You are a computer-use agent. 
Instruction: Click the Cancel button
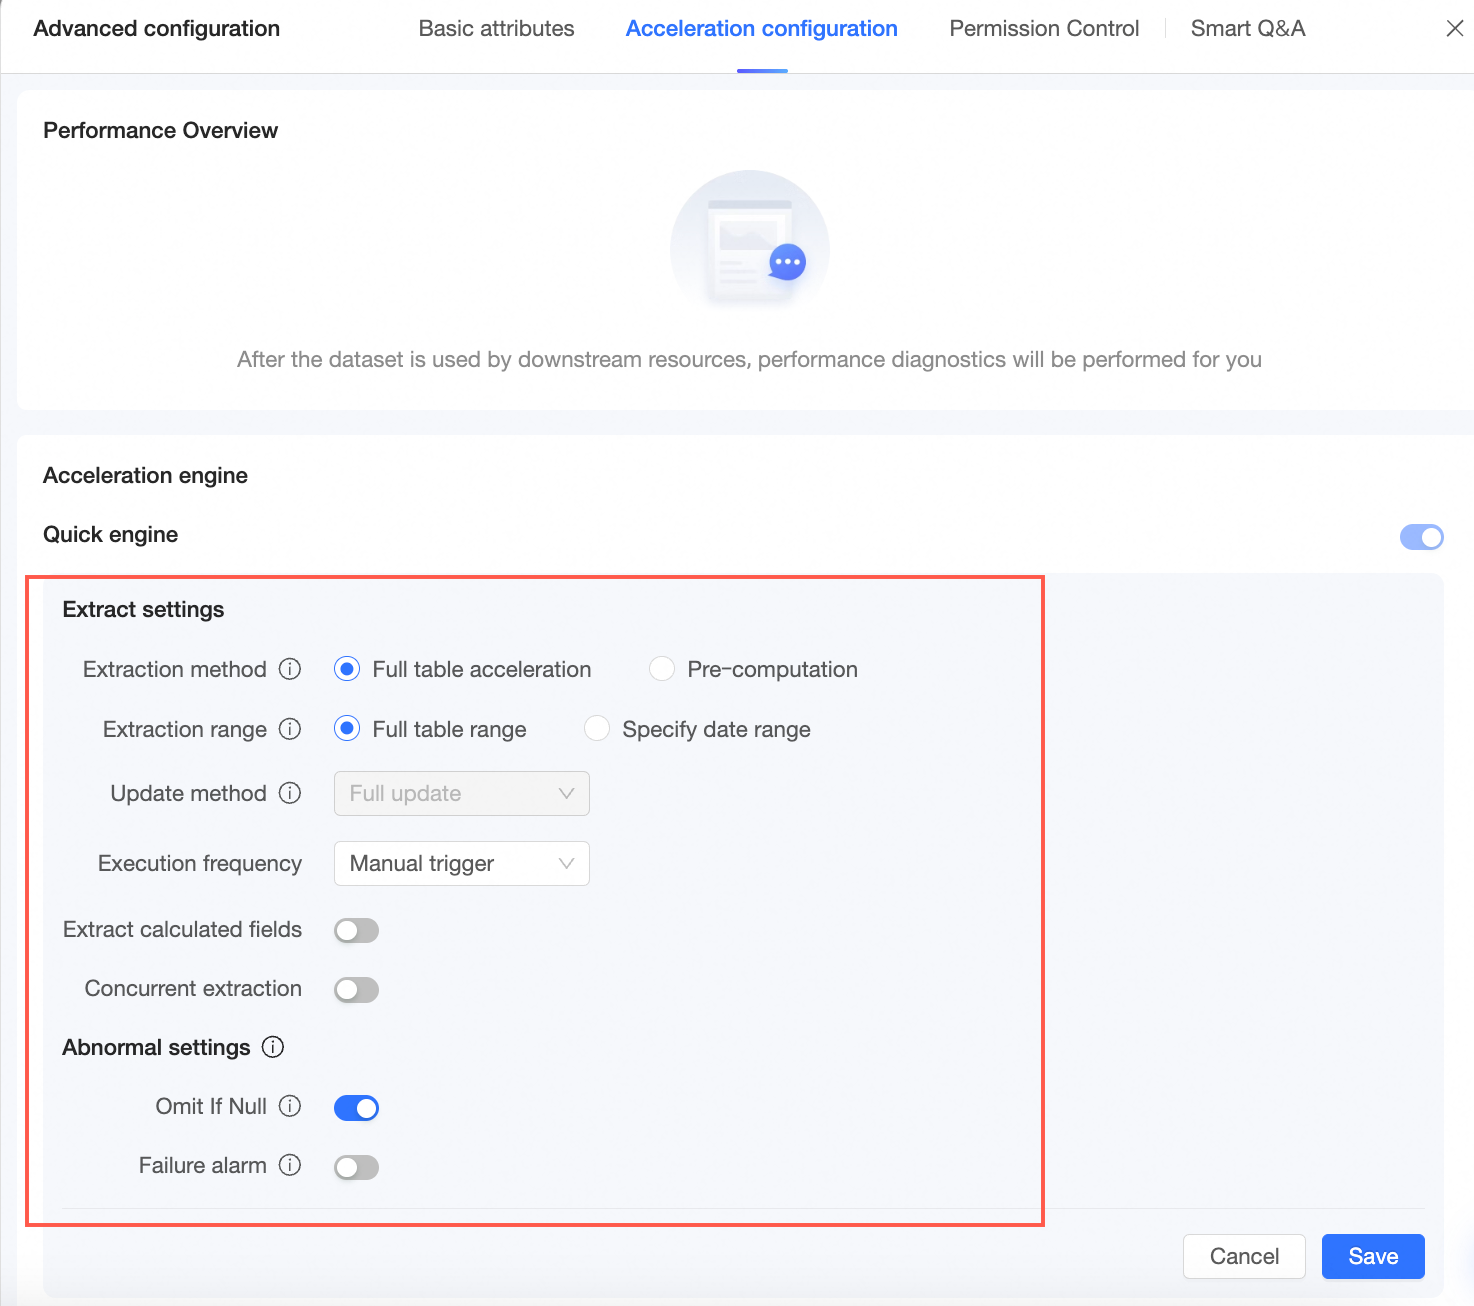tap(1244, 1256)
